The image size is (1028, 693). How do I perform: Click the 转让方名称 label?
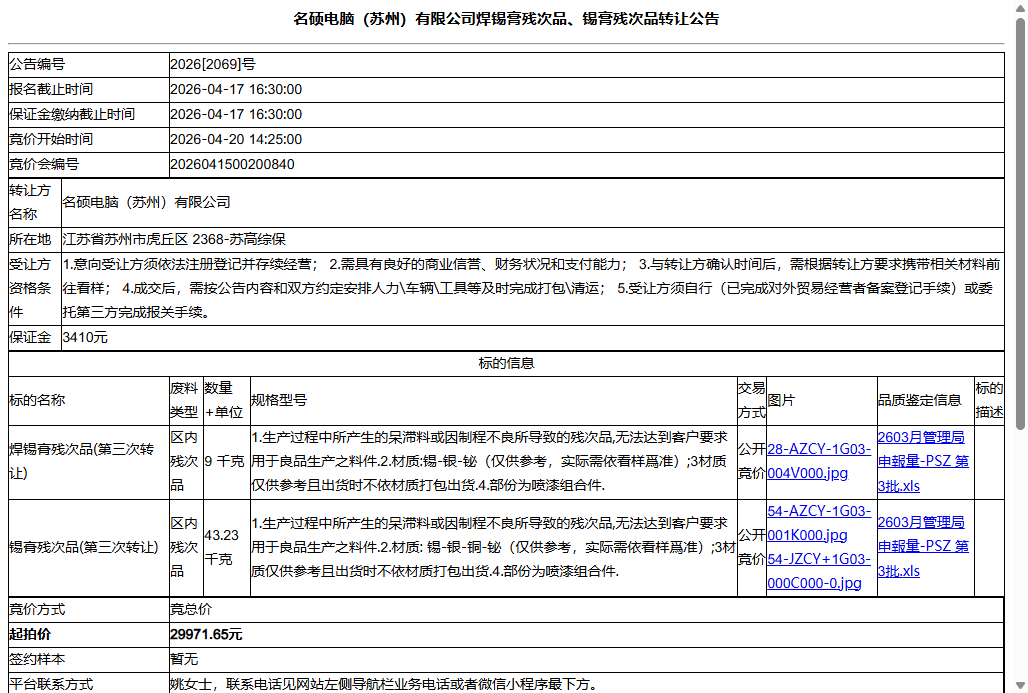click(x=30, y=203)
